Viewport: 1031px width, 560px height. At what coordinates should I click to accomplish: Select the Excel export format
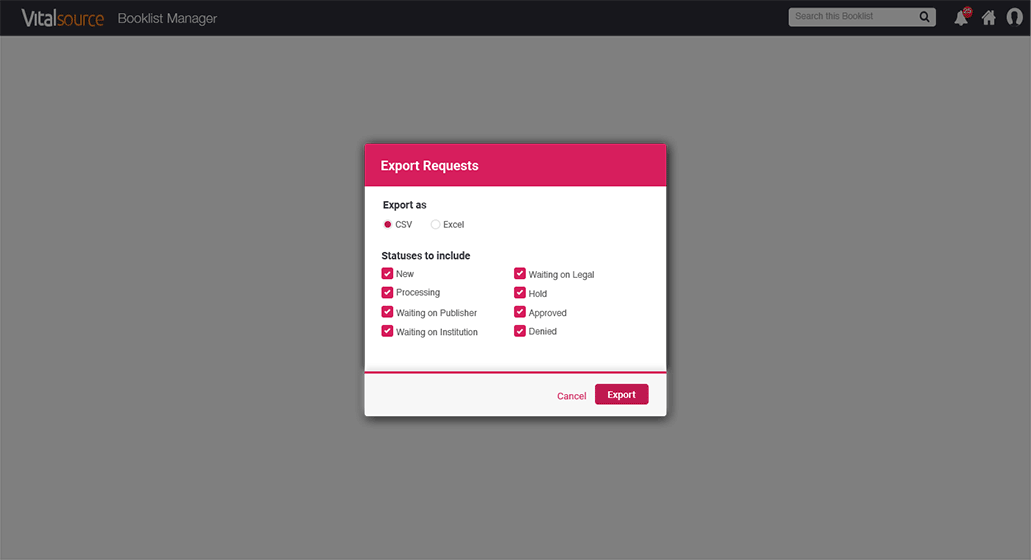tap(435, 224)
